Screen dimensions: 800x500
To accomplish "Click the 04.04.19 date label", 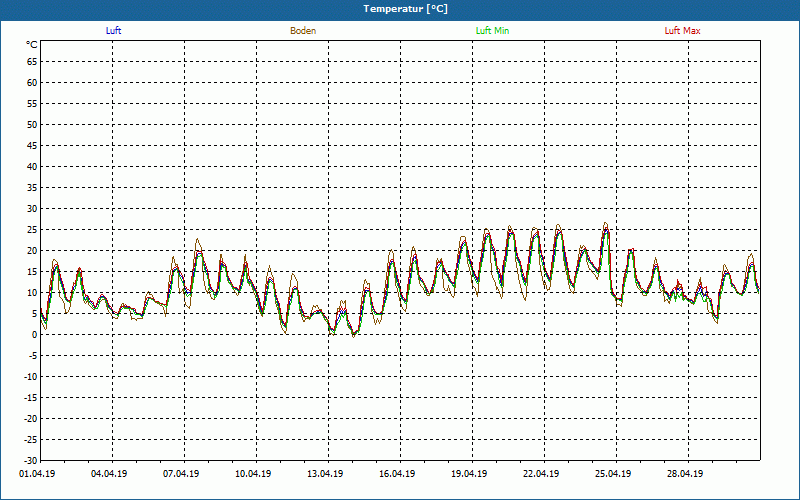I will coord(109,474).
